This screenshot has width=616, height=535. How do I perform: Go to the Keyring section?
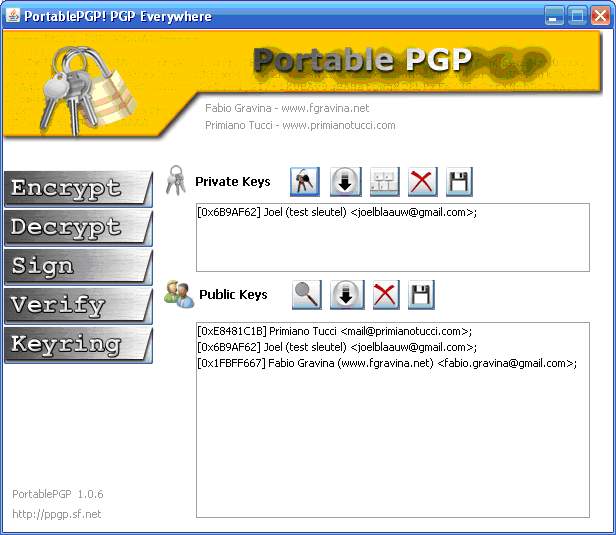coord(78,344)
